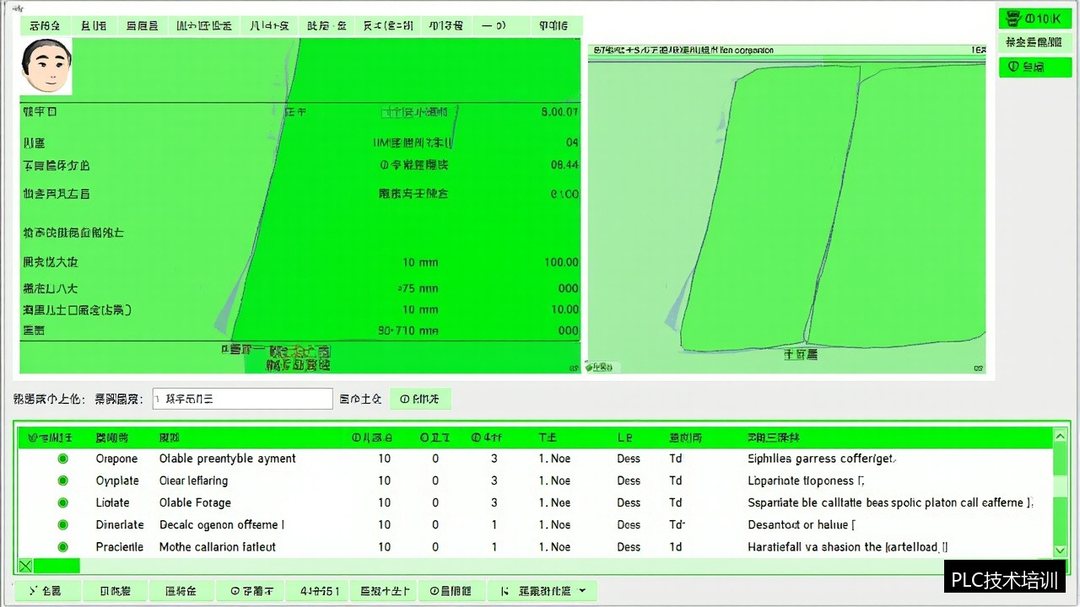The image size is (1080, 607).
Task: Click the text input field above the table
Action: click(242, 399)
